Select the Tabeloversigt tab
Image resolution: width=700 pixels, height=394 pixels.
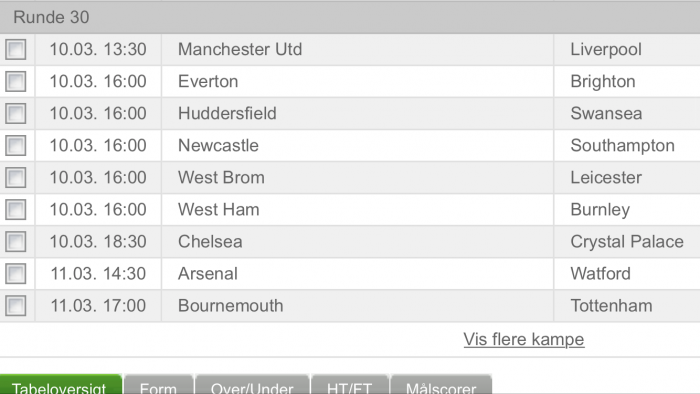(x=60, y=385)
